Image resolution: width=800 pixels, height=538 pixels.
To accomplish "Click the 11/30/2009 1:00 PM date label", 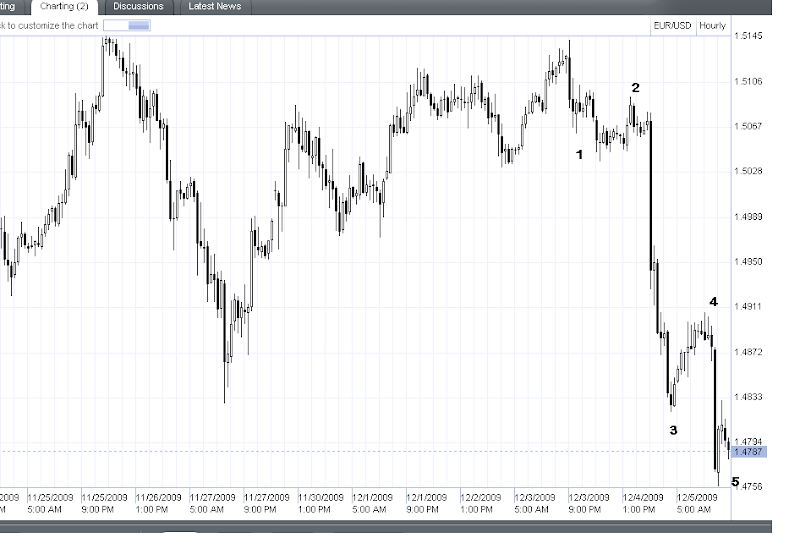I will pyautogui.click(x=320, y=503).
